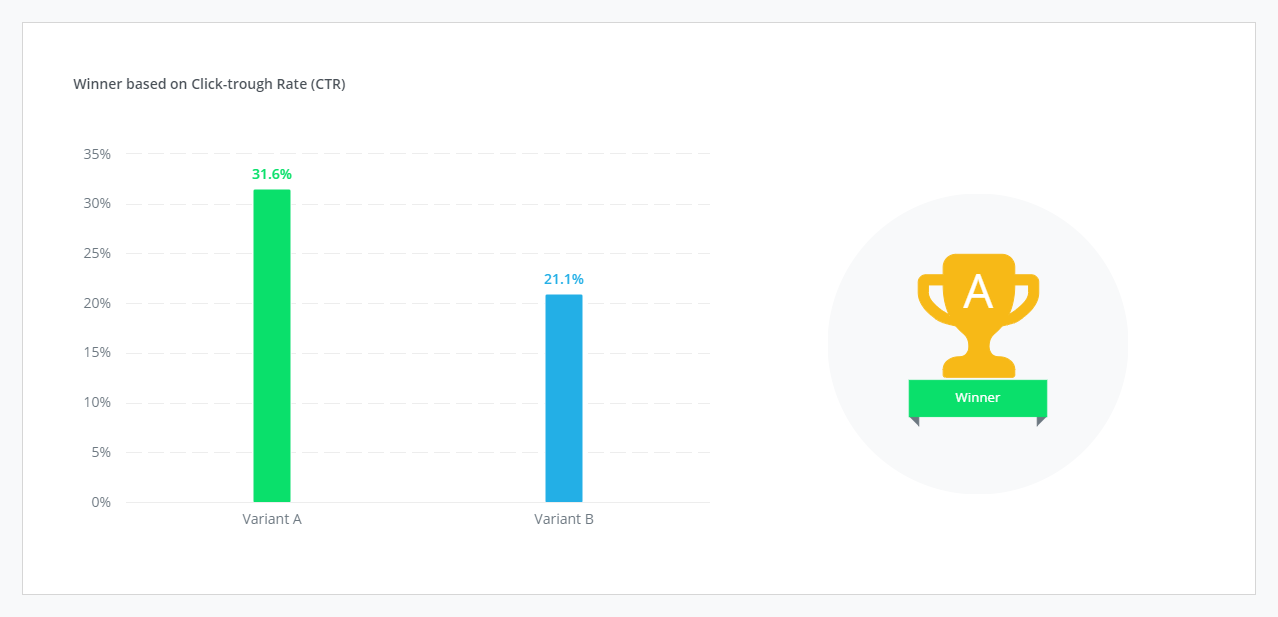Click the 25% y-axis tick label
The width and height of the screenshot is (1278, 617).
(97, 253)
